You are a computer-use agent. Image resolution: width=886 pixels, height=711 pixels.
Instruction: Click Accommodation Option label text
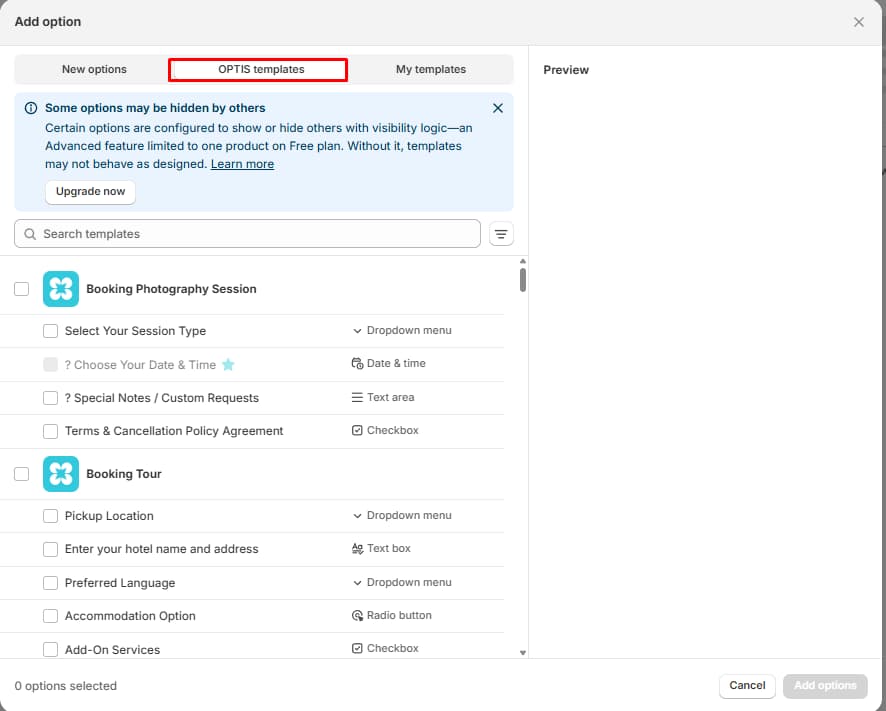pos(130,616)
